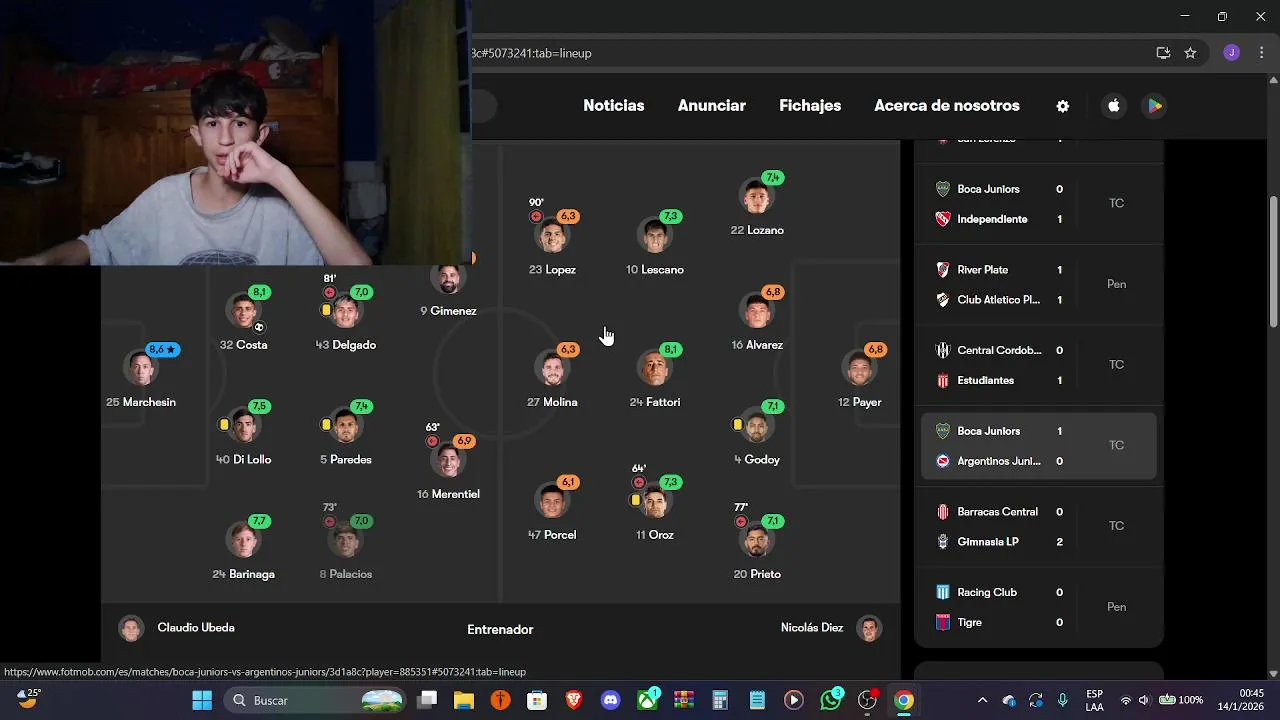Image resolution: width=1280 pixels, height=720 pixels.
Task: Select player 22 Lozano
Action: [x=757, y=205]
